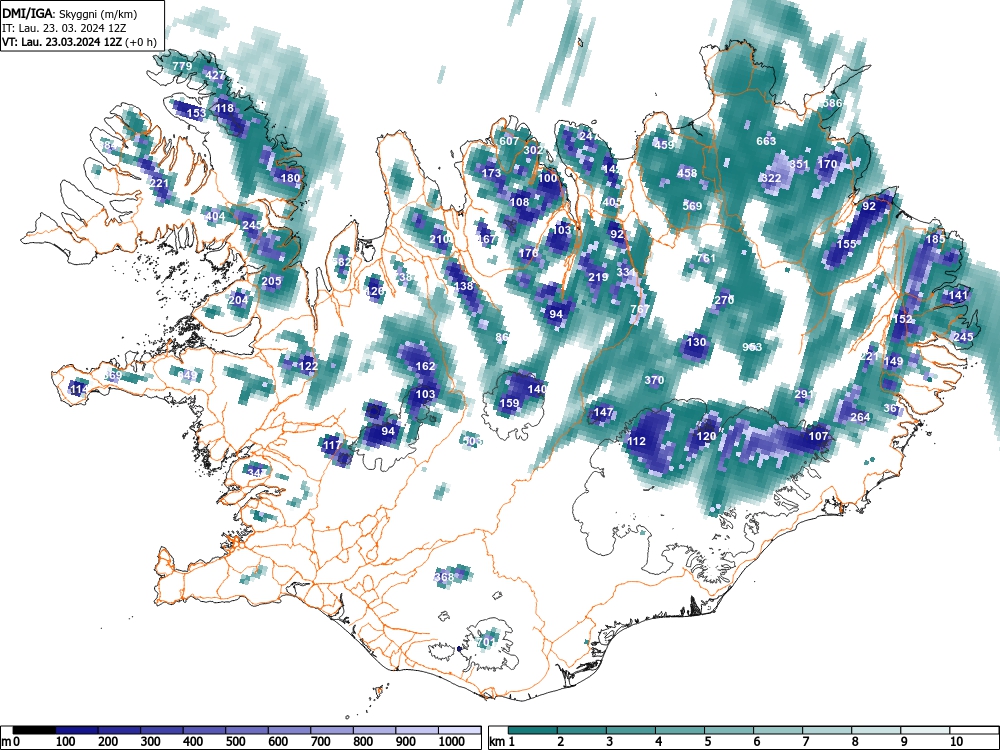Click the visibility value 761
1000x750 pixels.
(705, 258)
